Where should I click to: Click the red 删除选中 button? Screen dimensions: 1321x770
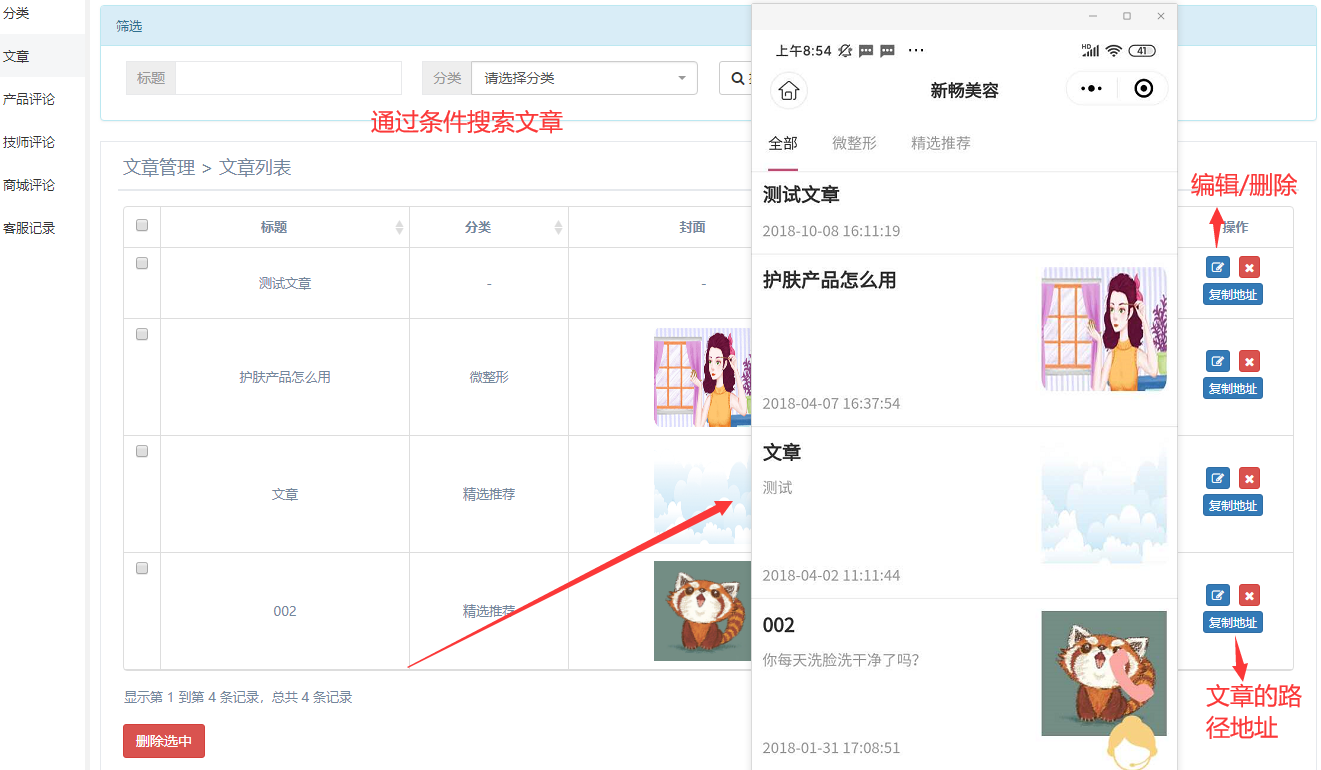pos(164,741)
